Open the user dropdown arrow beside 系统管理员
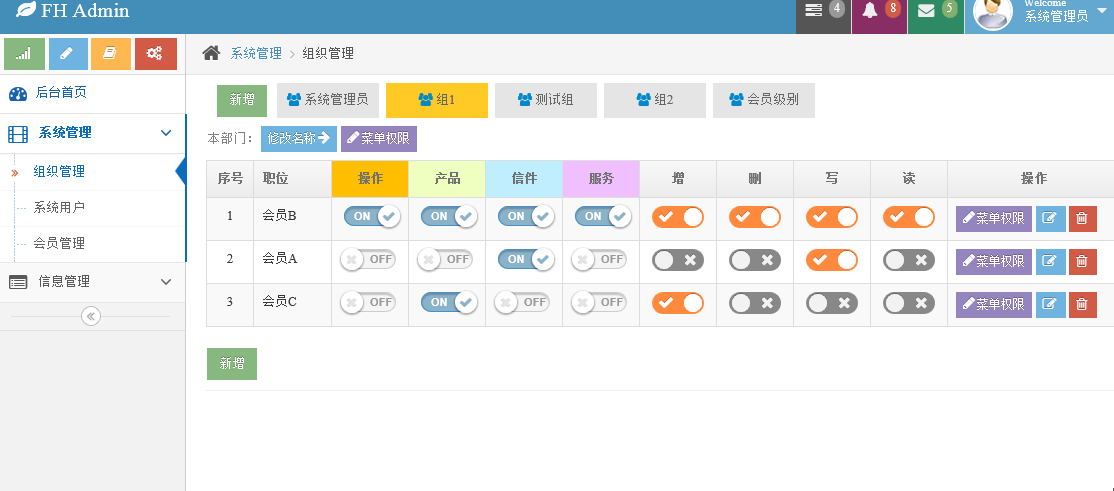Image resolution: width=1114 pixels, height=491 pixels. point(1102,10)
